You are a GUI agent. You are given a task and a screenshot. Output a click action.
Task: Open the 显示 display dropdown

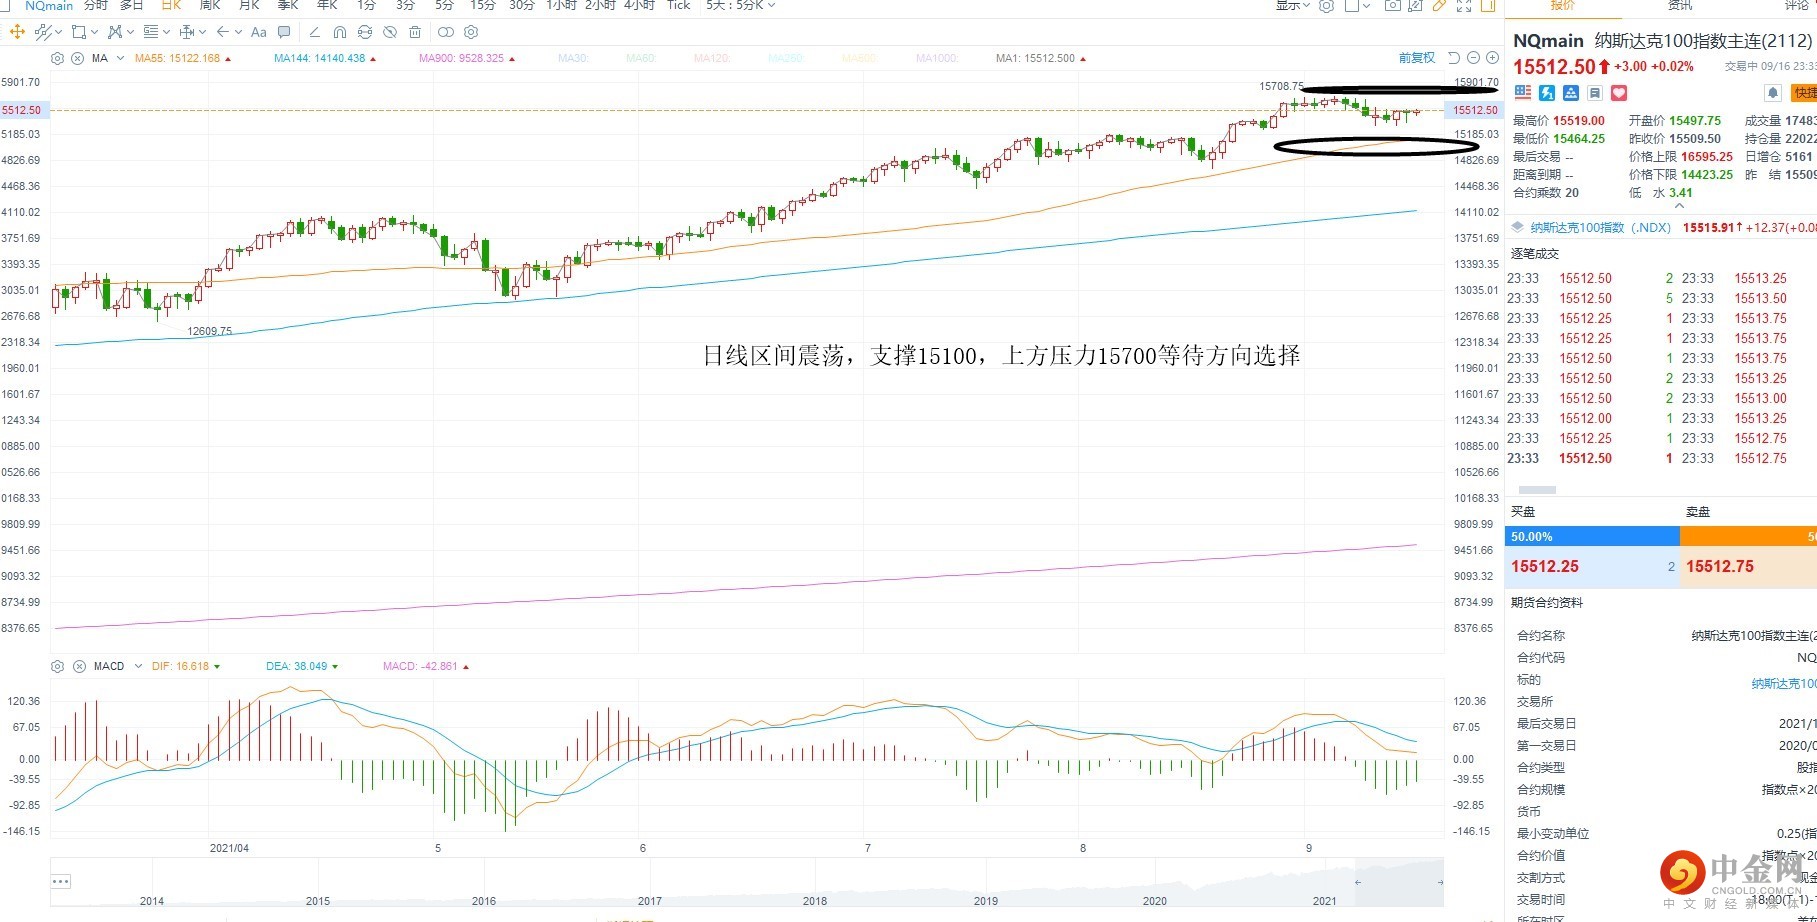pyautogui.click(x=1292, y=6)
